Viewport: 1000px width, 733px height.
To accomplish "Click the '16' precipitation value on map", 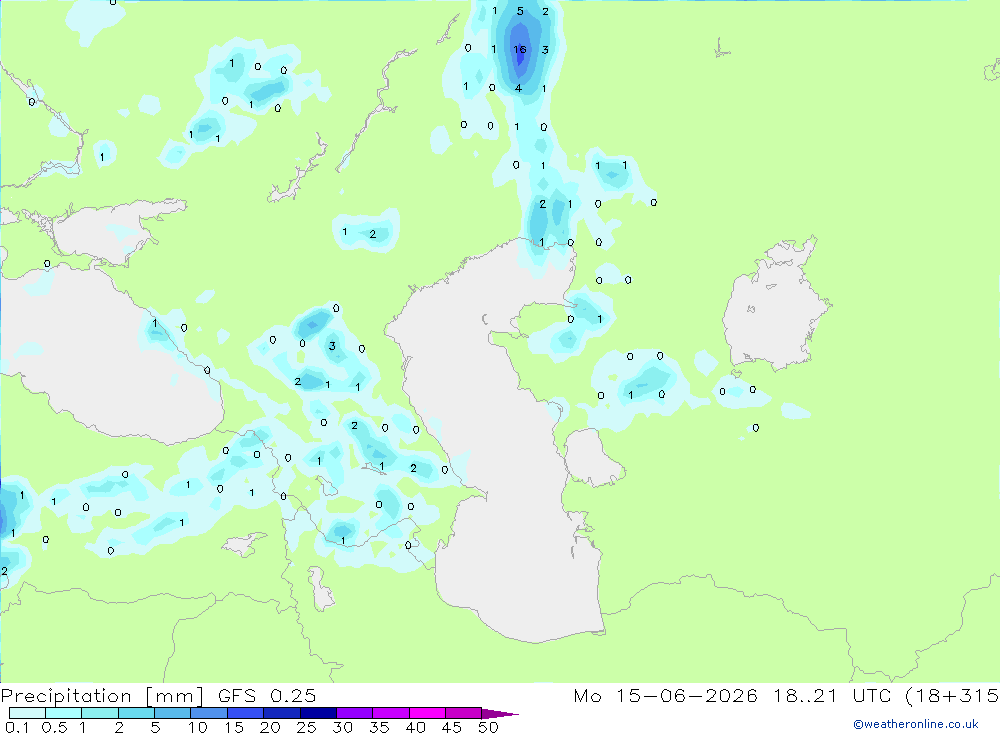I will tap(520, 49).
